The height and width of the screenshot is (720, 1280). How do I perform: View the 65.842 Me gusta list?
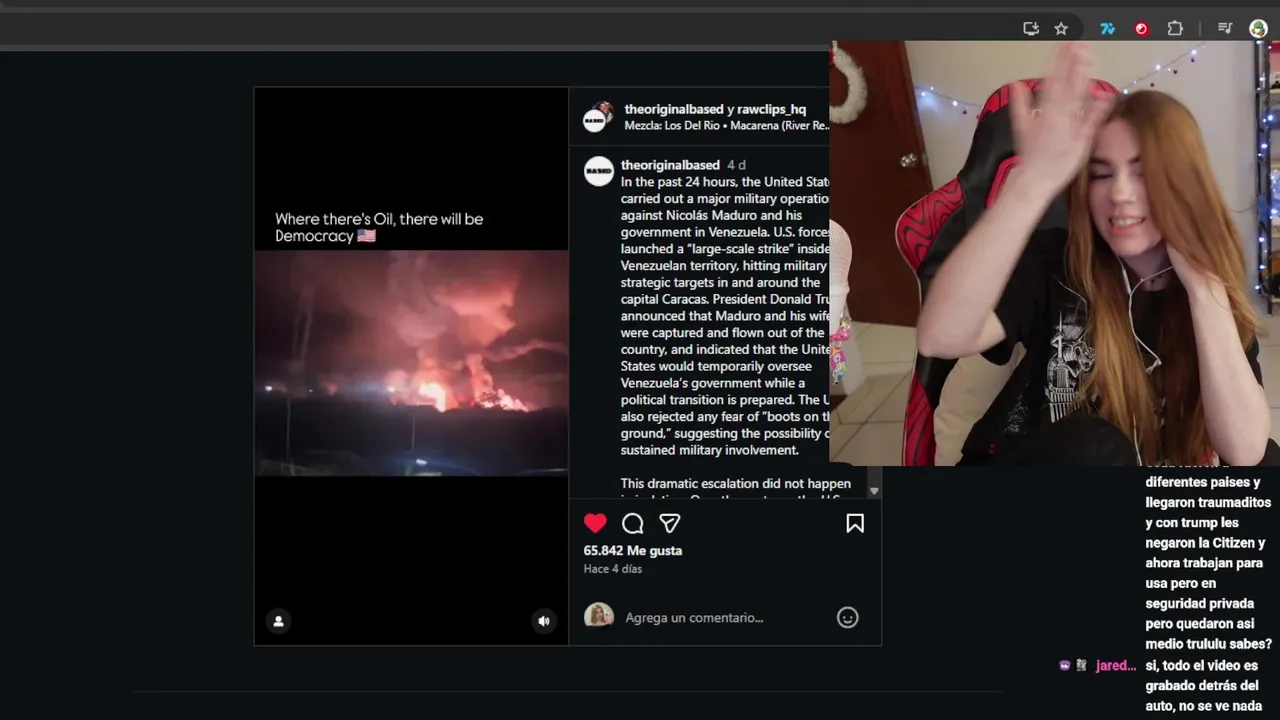632,551
